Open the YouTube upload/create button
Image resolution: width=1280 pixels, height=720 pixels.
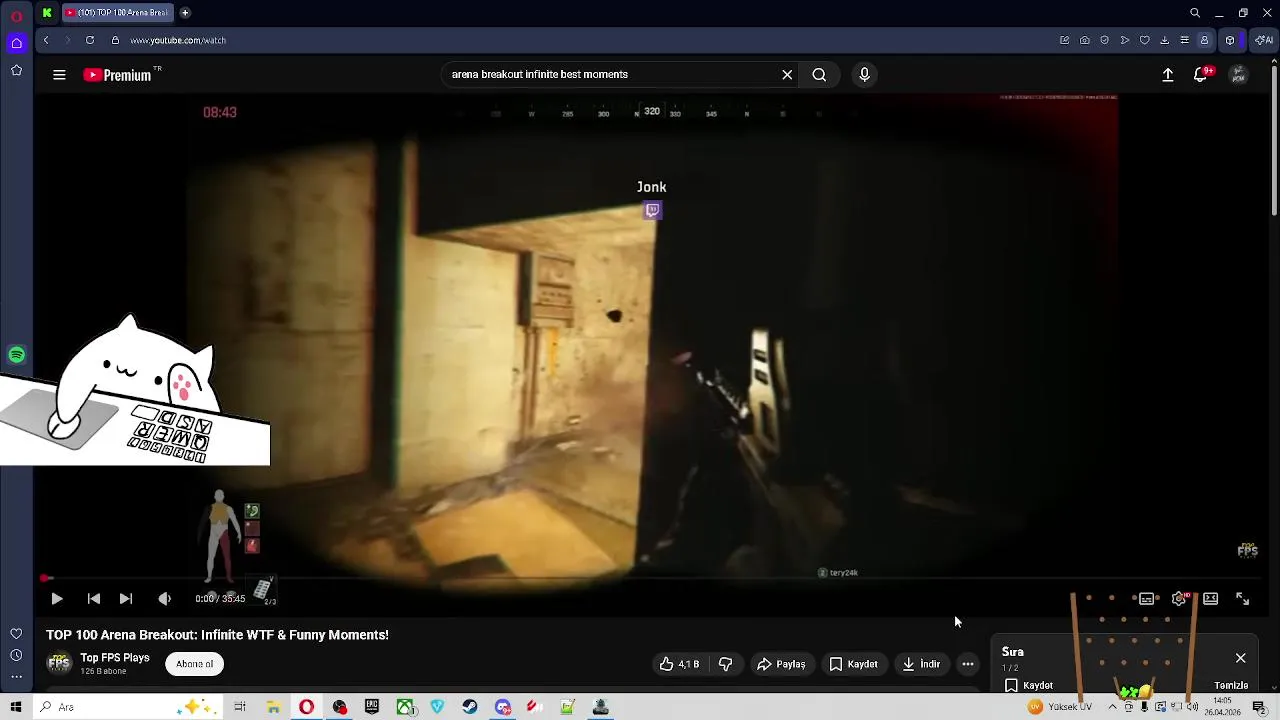1167,75
